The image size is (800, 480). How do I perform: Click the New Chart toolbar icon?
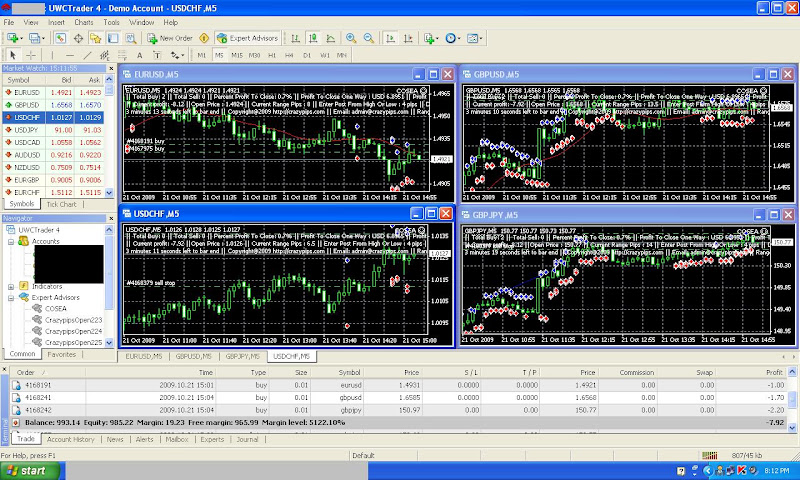tap(13, 38)
